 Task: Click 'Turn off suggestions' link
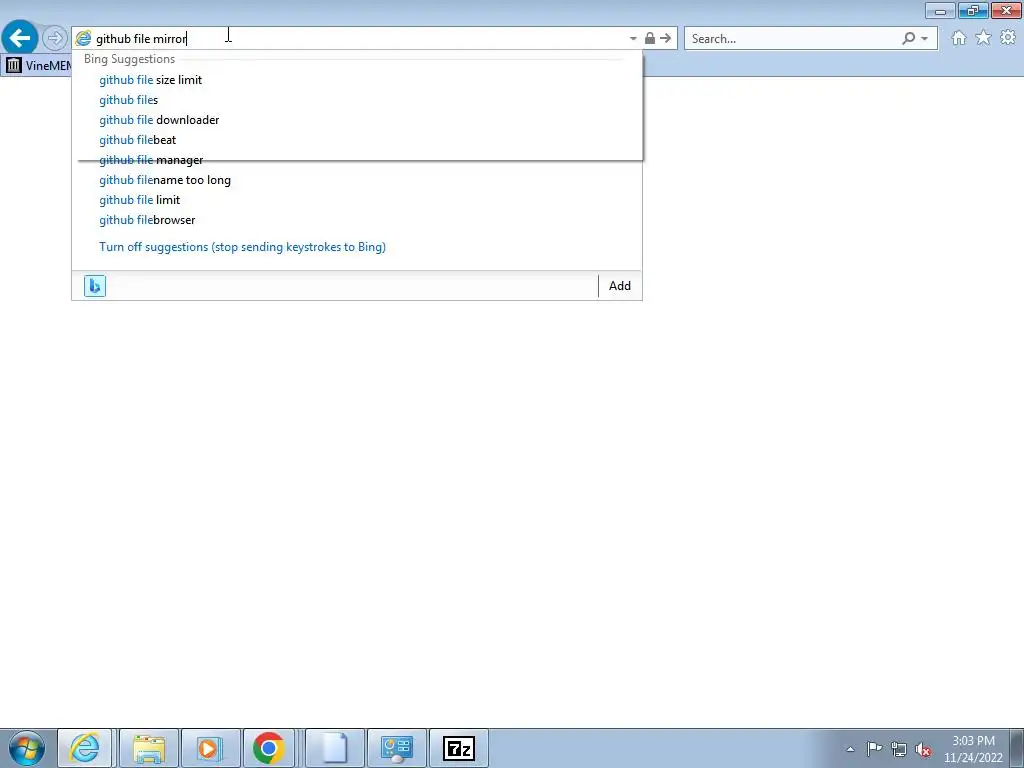tap(242, 247)
